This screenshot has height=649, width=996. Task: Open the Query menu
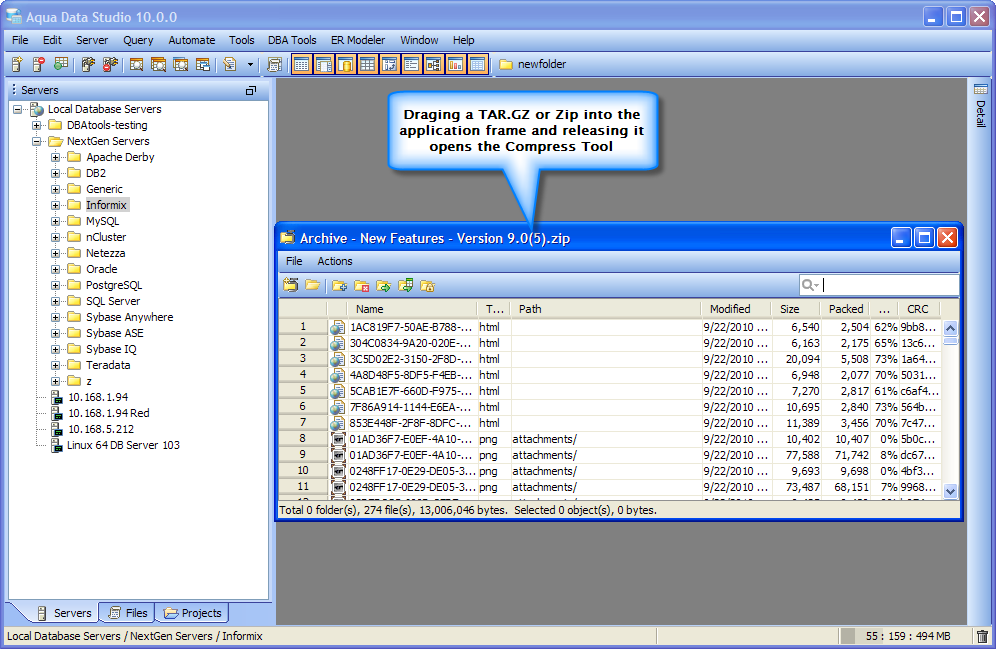138,40
